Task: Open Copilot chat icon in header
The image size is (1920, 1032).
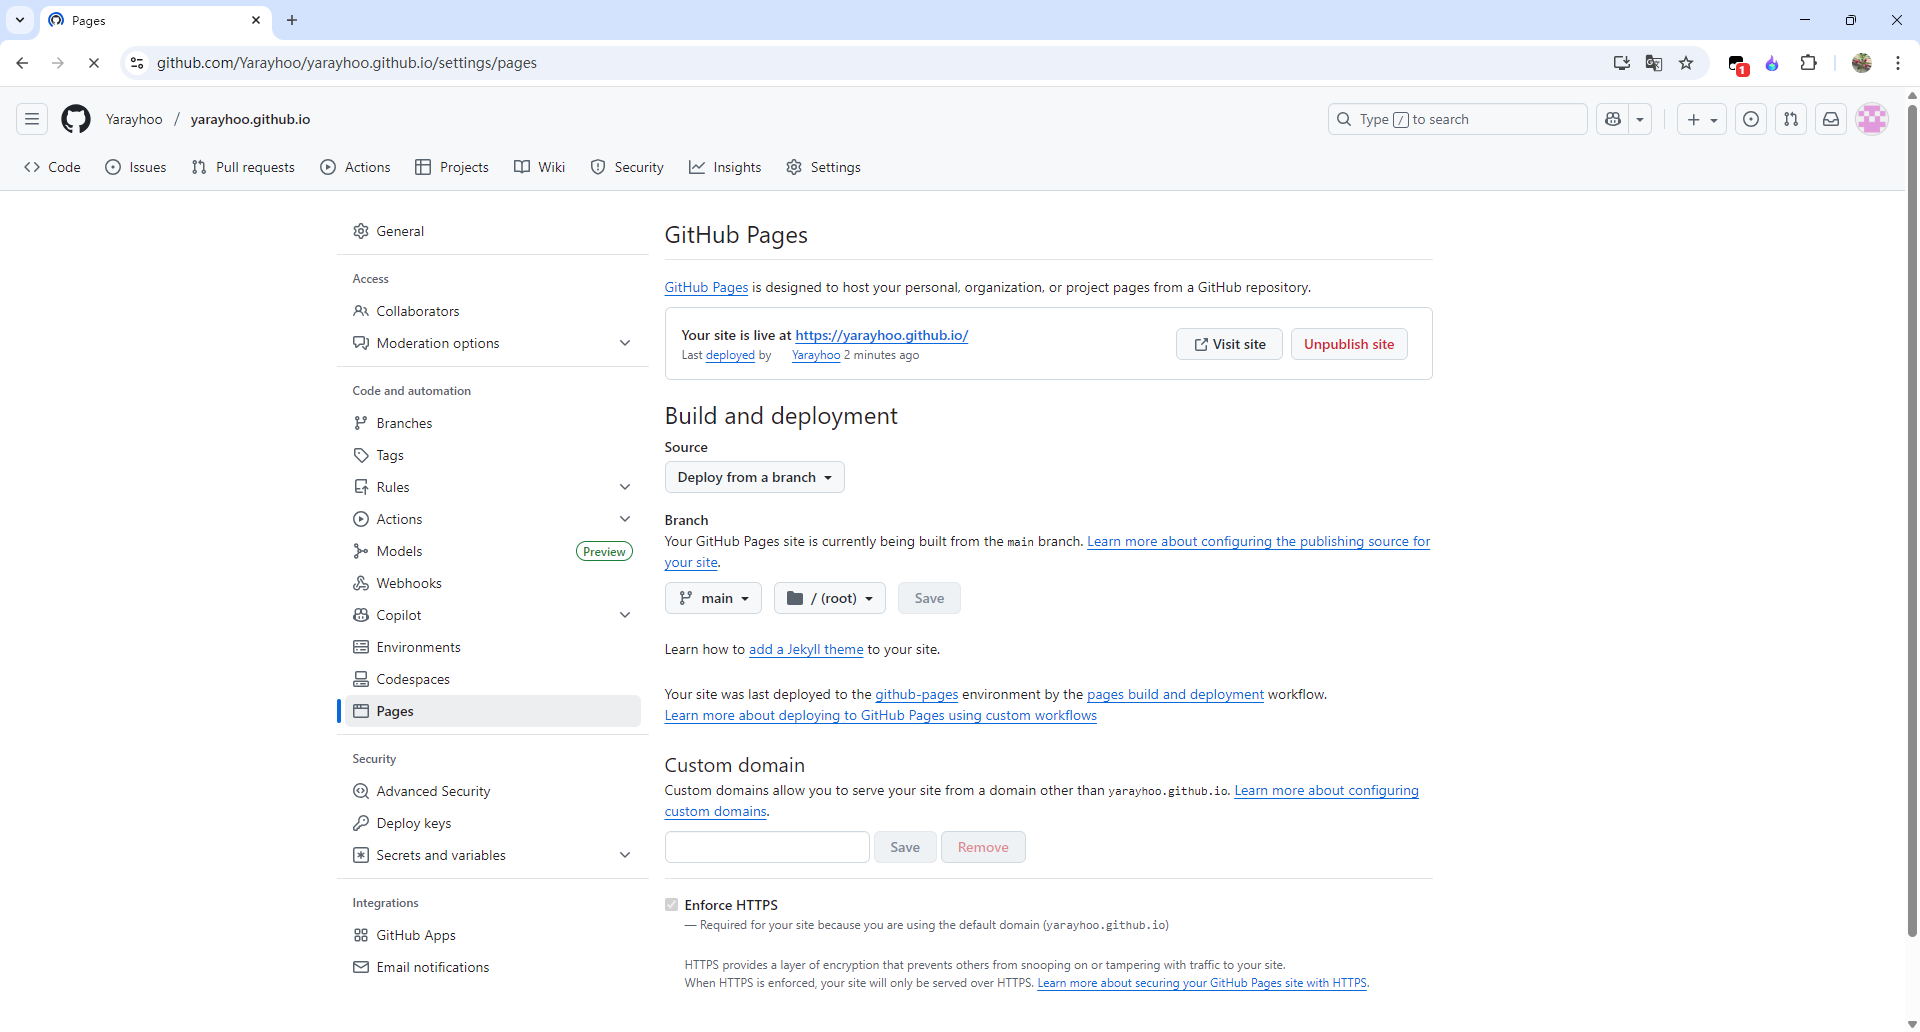Action: click(1612, 119)
